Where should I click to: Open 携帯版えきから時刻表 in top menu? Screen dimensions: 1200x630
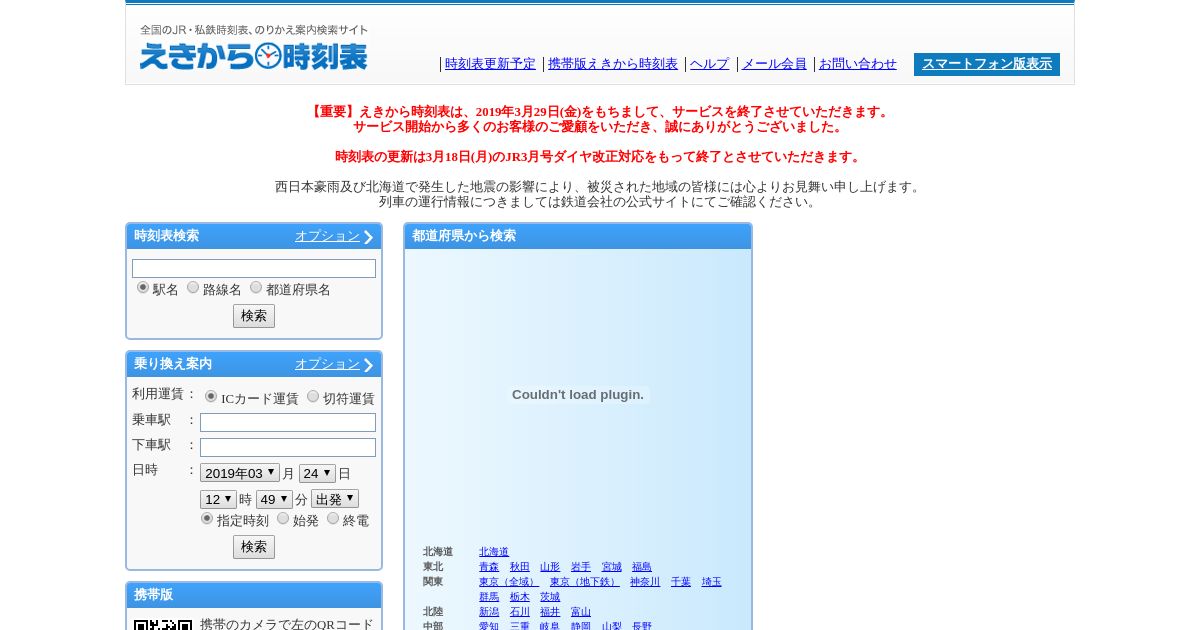tap(613, 64)
